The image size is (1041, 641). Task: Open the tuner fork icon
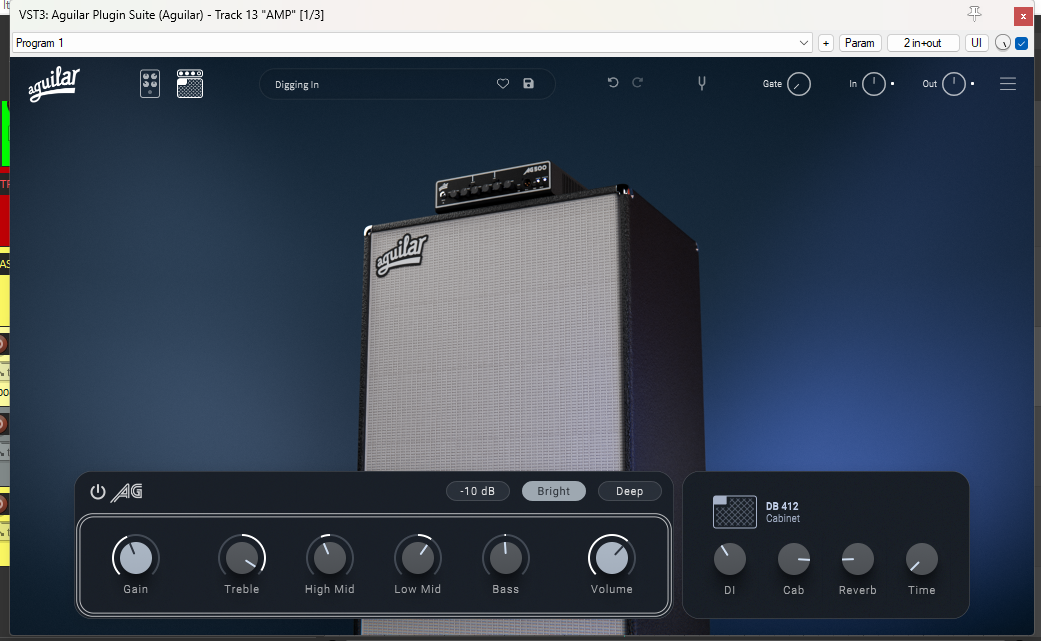click(702, 83)
